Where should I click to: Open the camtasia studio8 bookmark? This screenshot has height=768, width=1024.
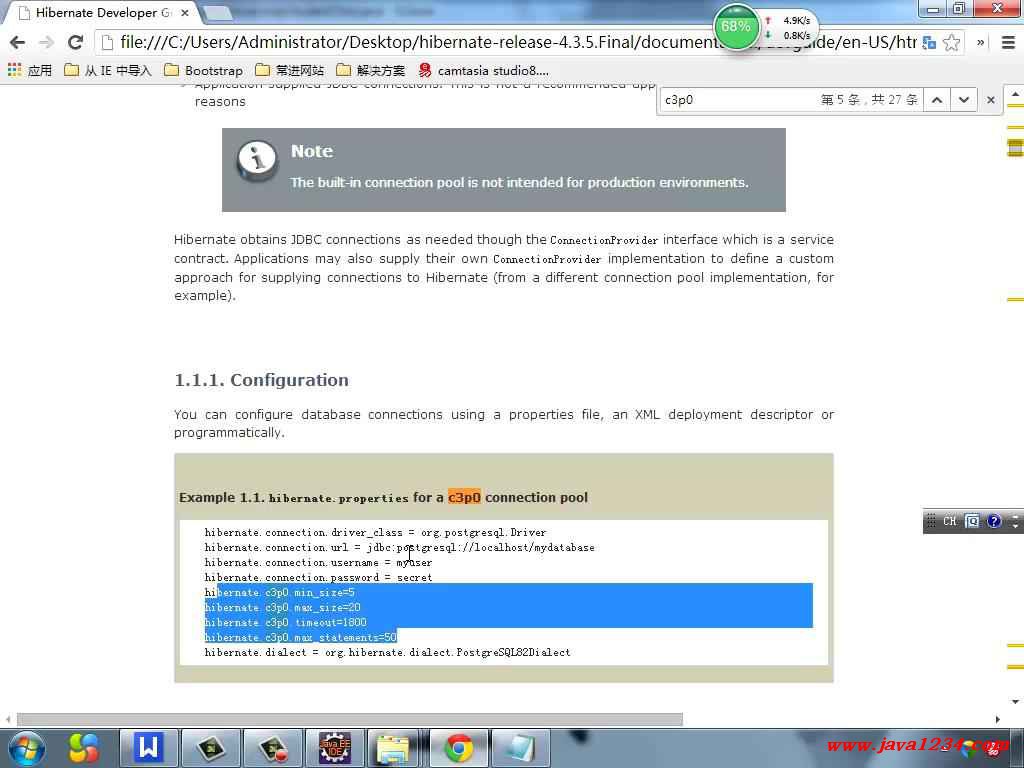coord(483,70)
